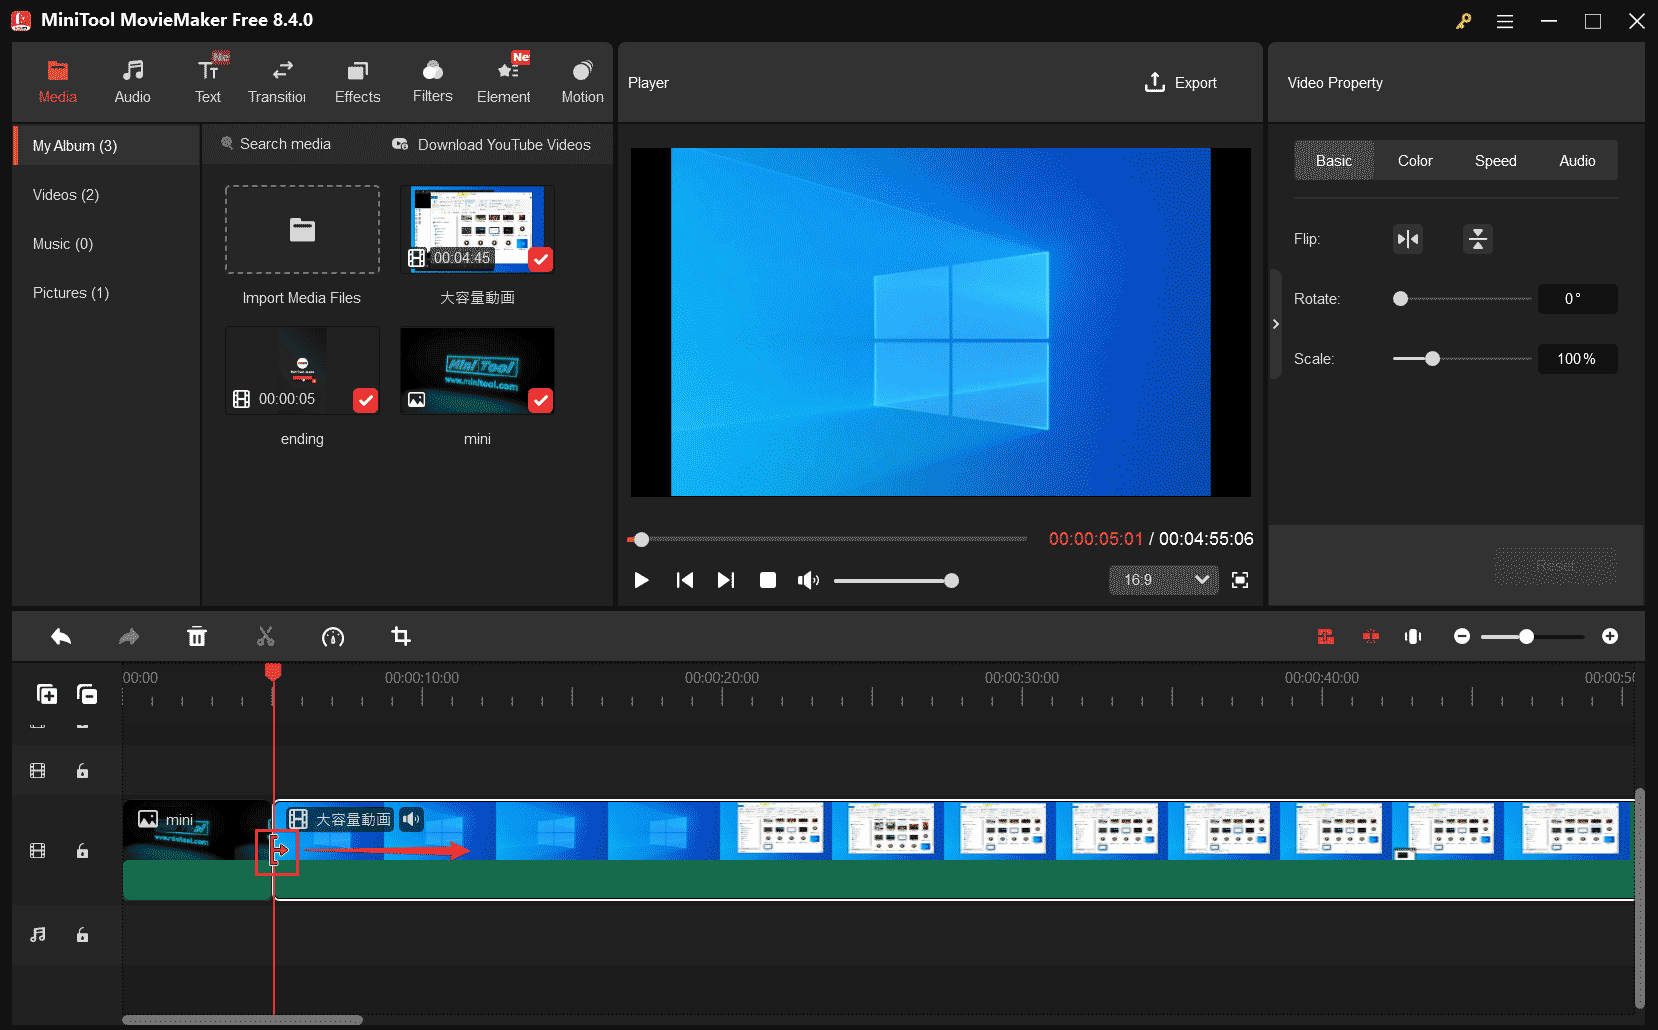Open the 16:9 aspect ratio dropdown

1163,580
